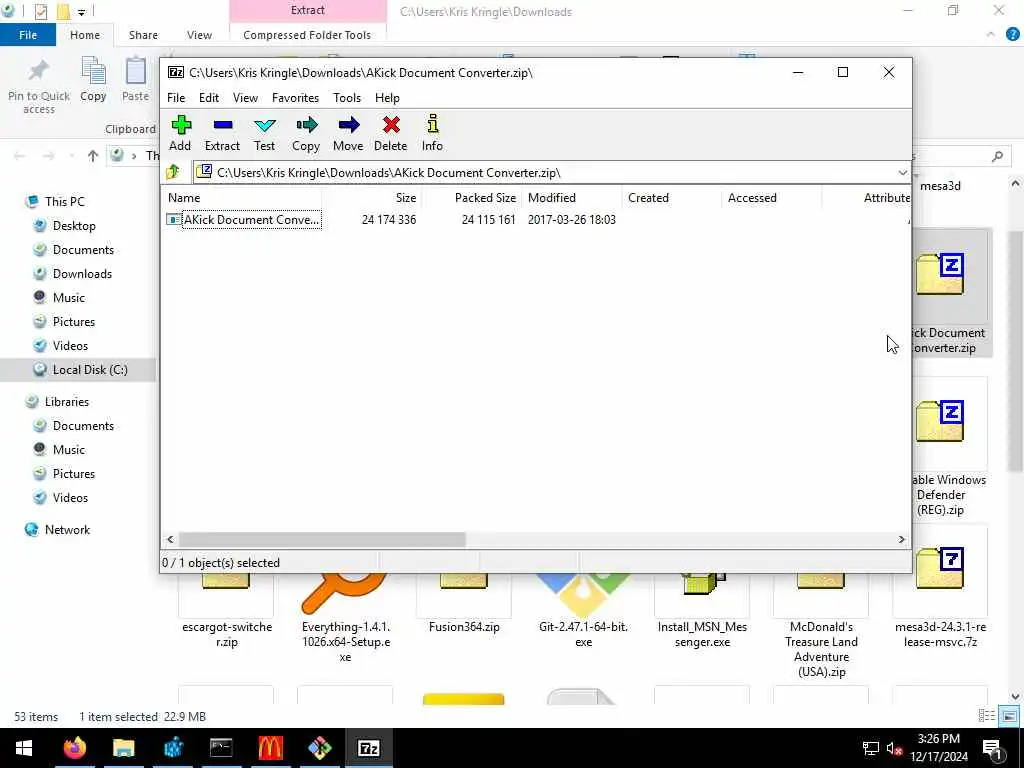
Task: Open File Explorer from taskbar
Action: tap(123, 748)
